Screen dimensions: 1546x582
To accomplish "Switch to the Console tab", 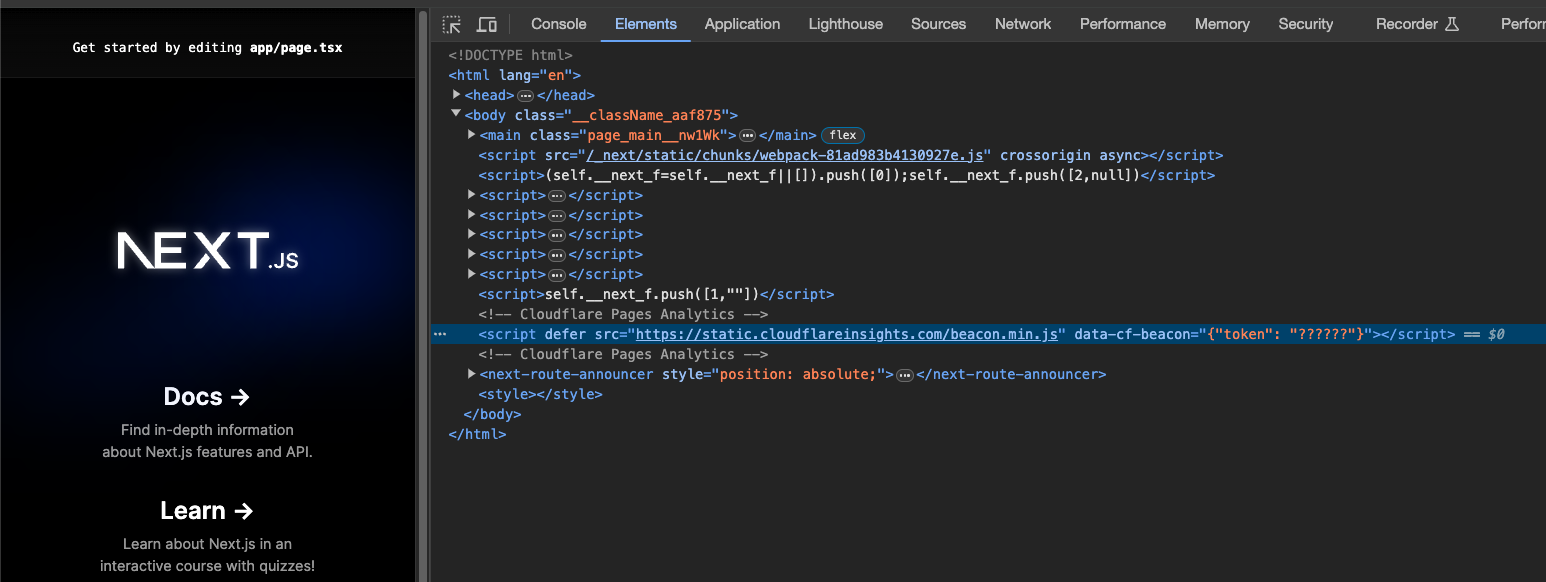I will [x=557, y=23].
